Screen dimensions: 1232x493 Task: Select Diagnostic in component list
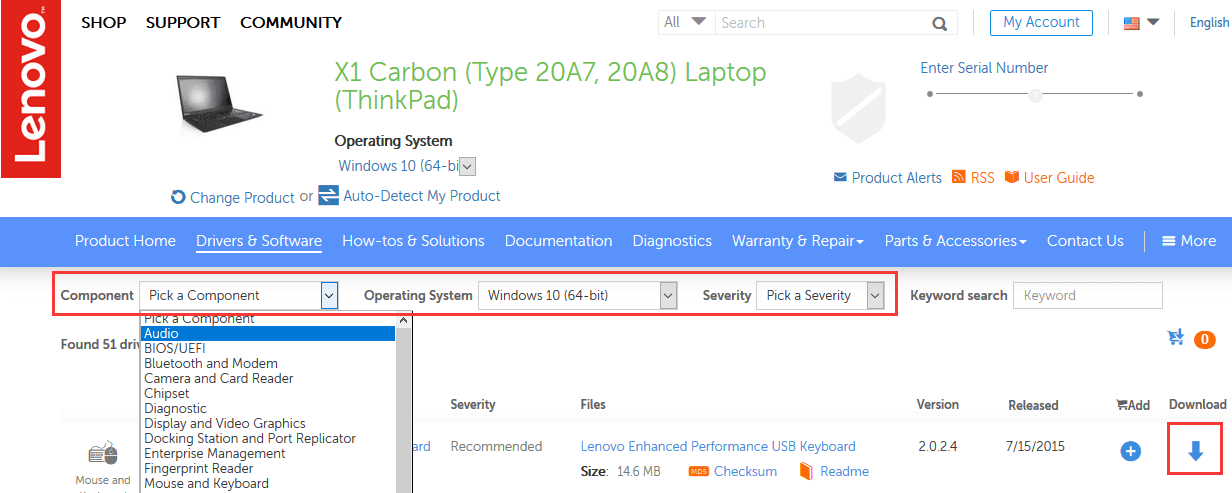click(x=268, y=409)
